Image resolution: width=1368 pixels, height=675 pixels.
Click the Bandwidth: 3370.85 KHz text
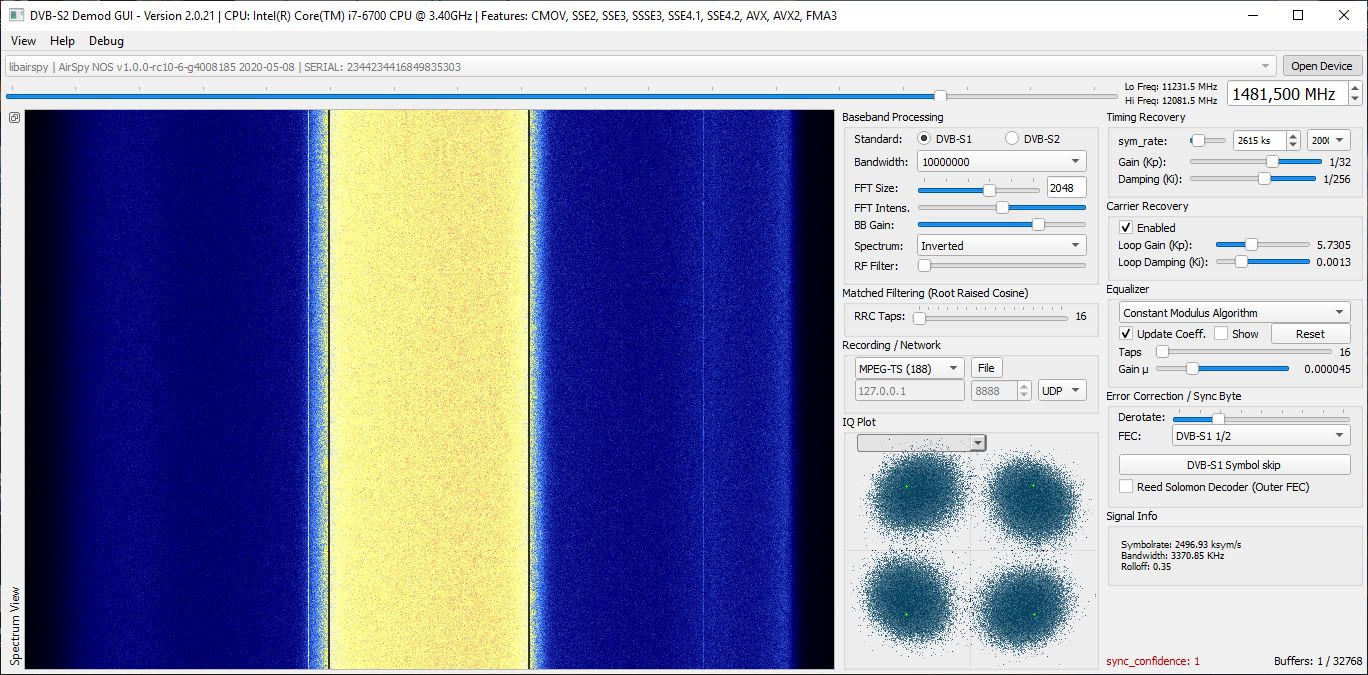point(1172,555)
